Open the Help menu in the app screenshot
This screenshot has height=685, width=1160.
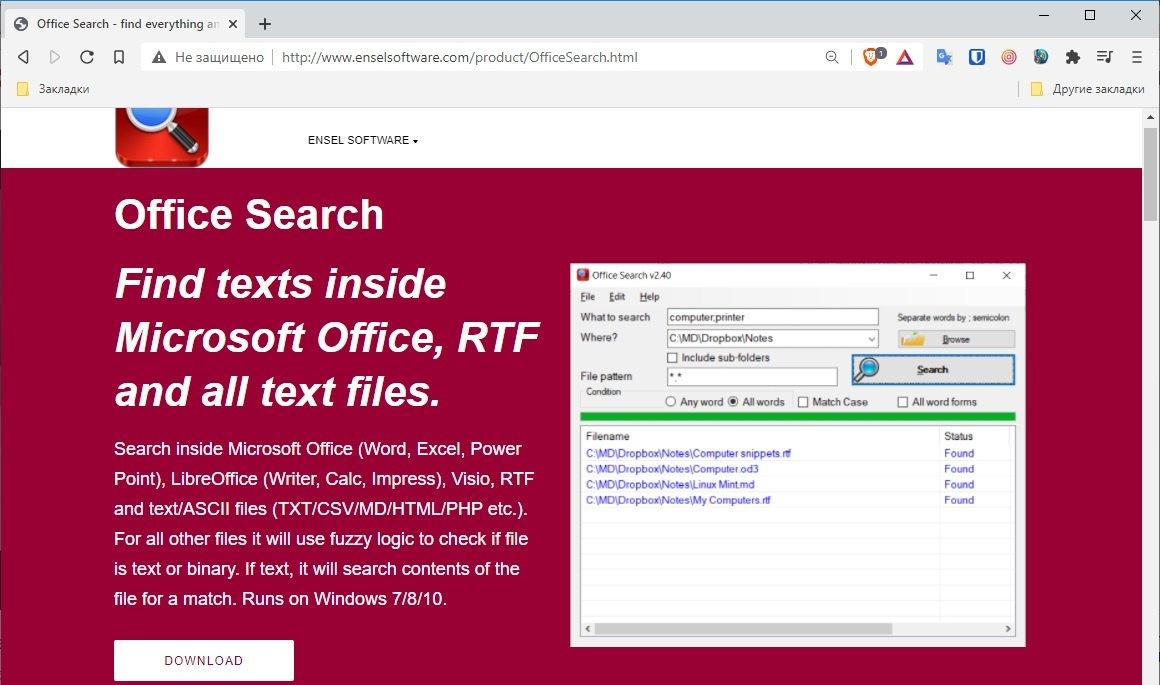[x=650, y=297]
